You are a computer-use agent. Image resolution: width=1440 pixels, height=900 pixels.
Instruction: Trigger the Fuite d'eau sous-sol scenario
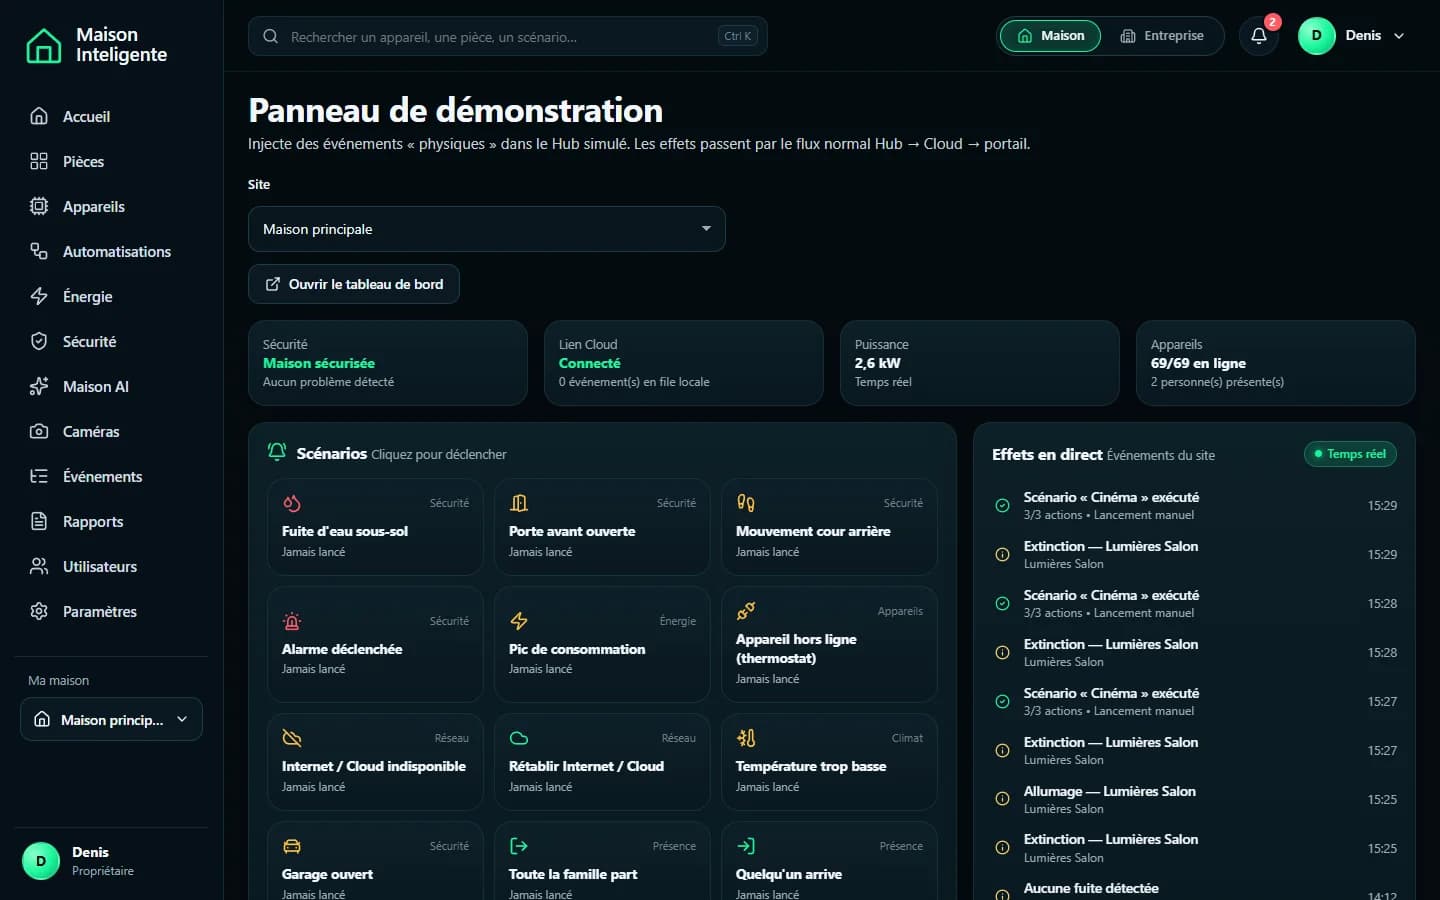click(375, 526)
